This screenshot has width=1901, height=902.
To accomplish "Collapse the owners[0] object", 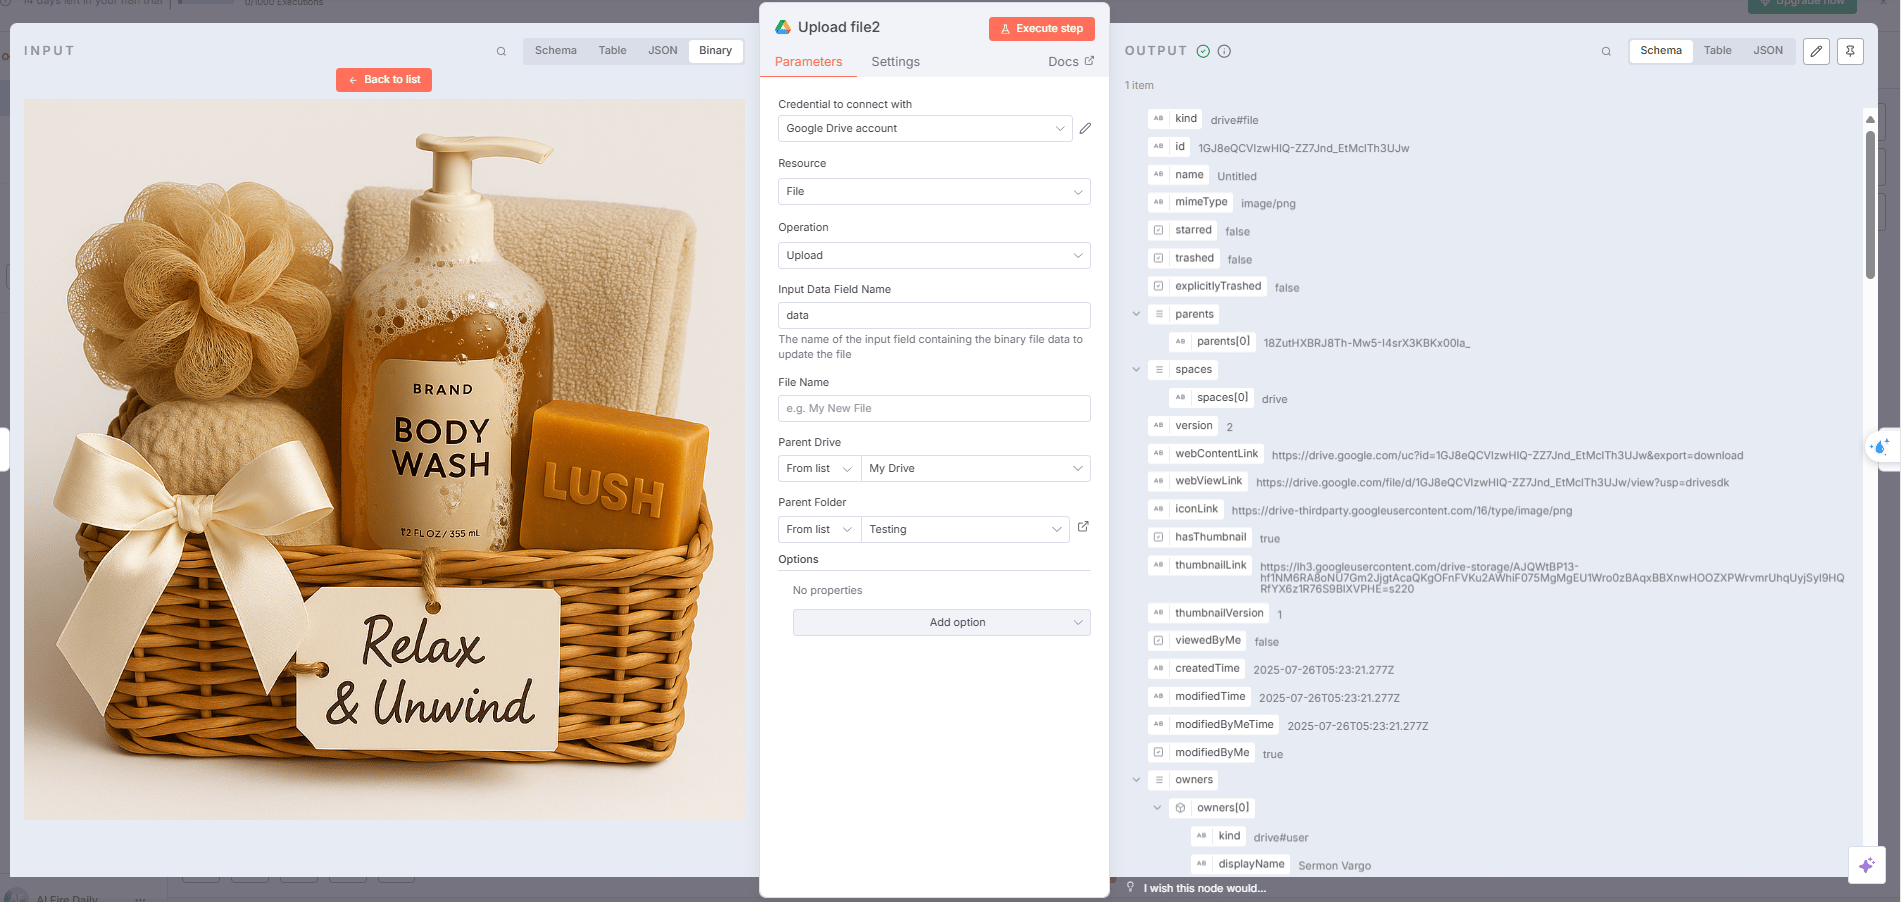I will [x=1157, y=808].
